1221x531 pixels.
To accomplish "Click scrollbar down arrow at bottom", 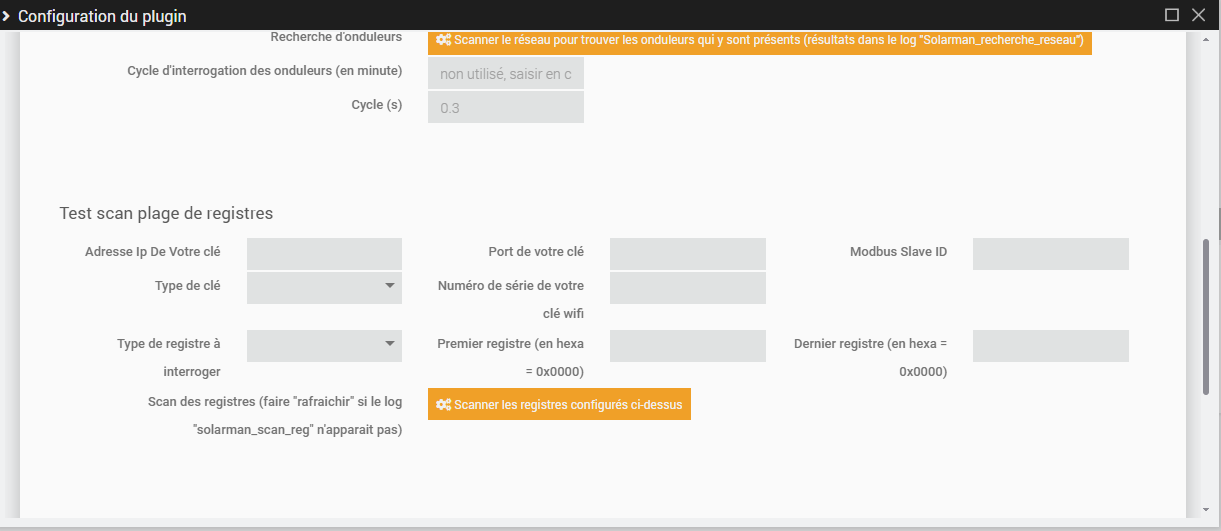I will pyautogui.click(x=1206, y=508).
